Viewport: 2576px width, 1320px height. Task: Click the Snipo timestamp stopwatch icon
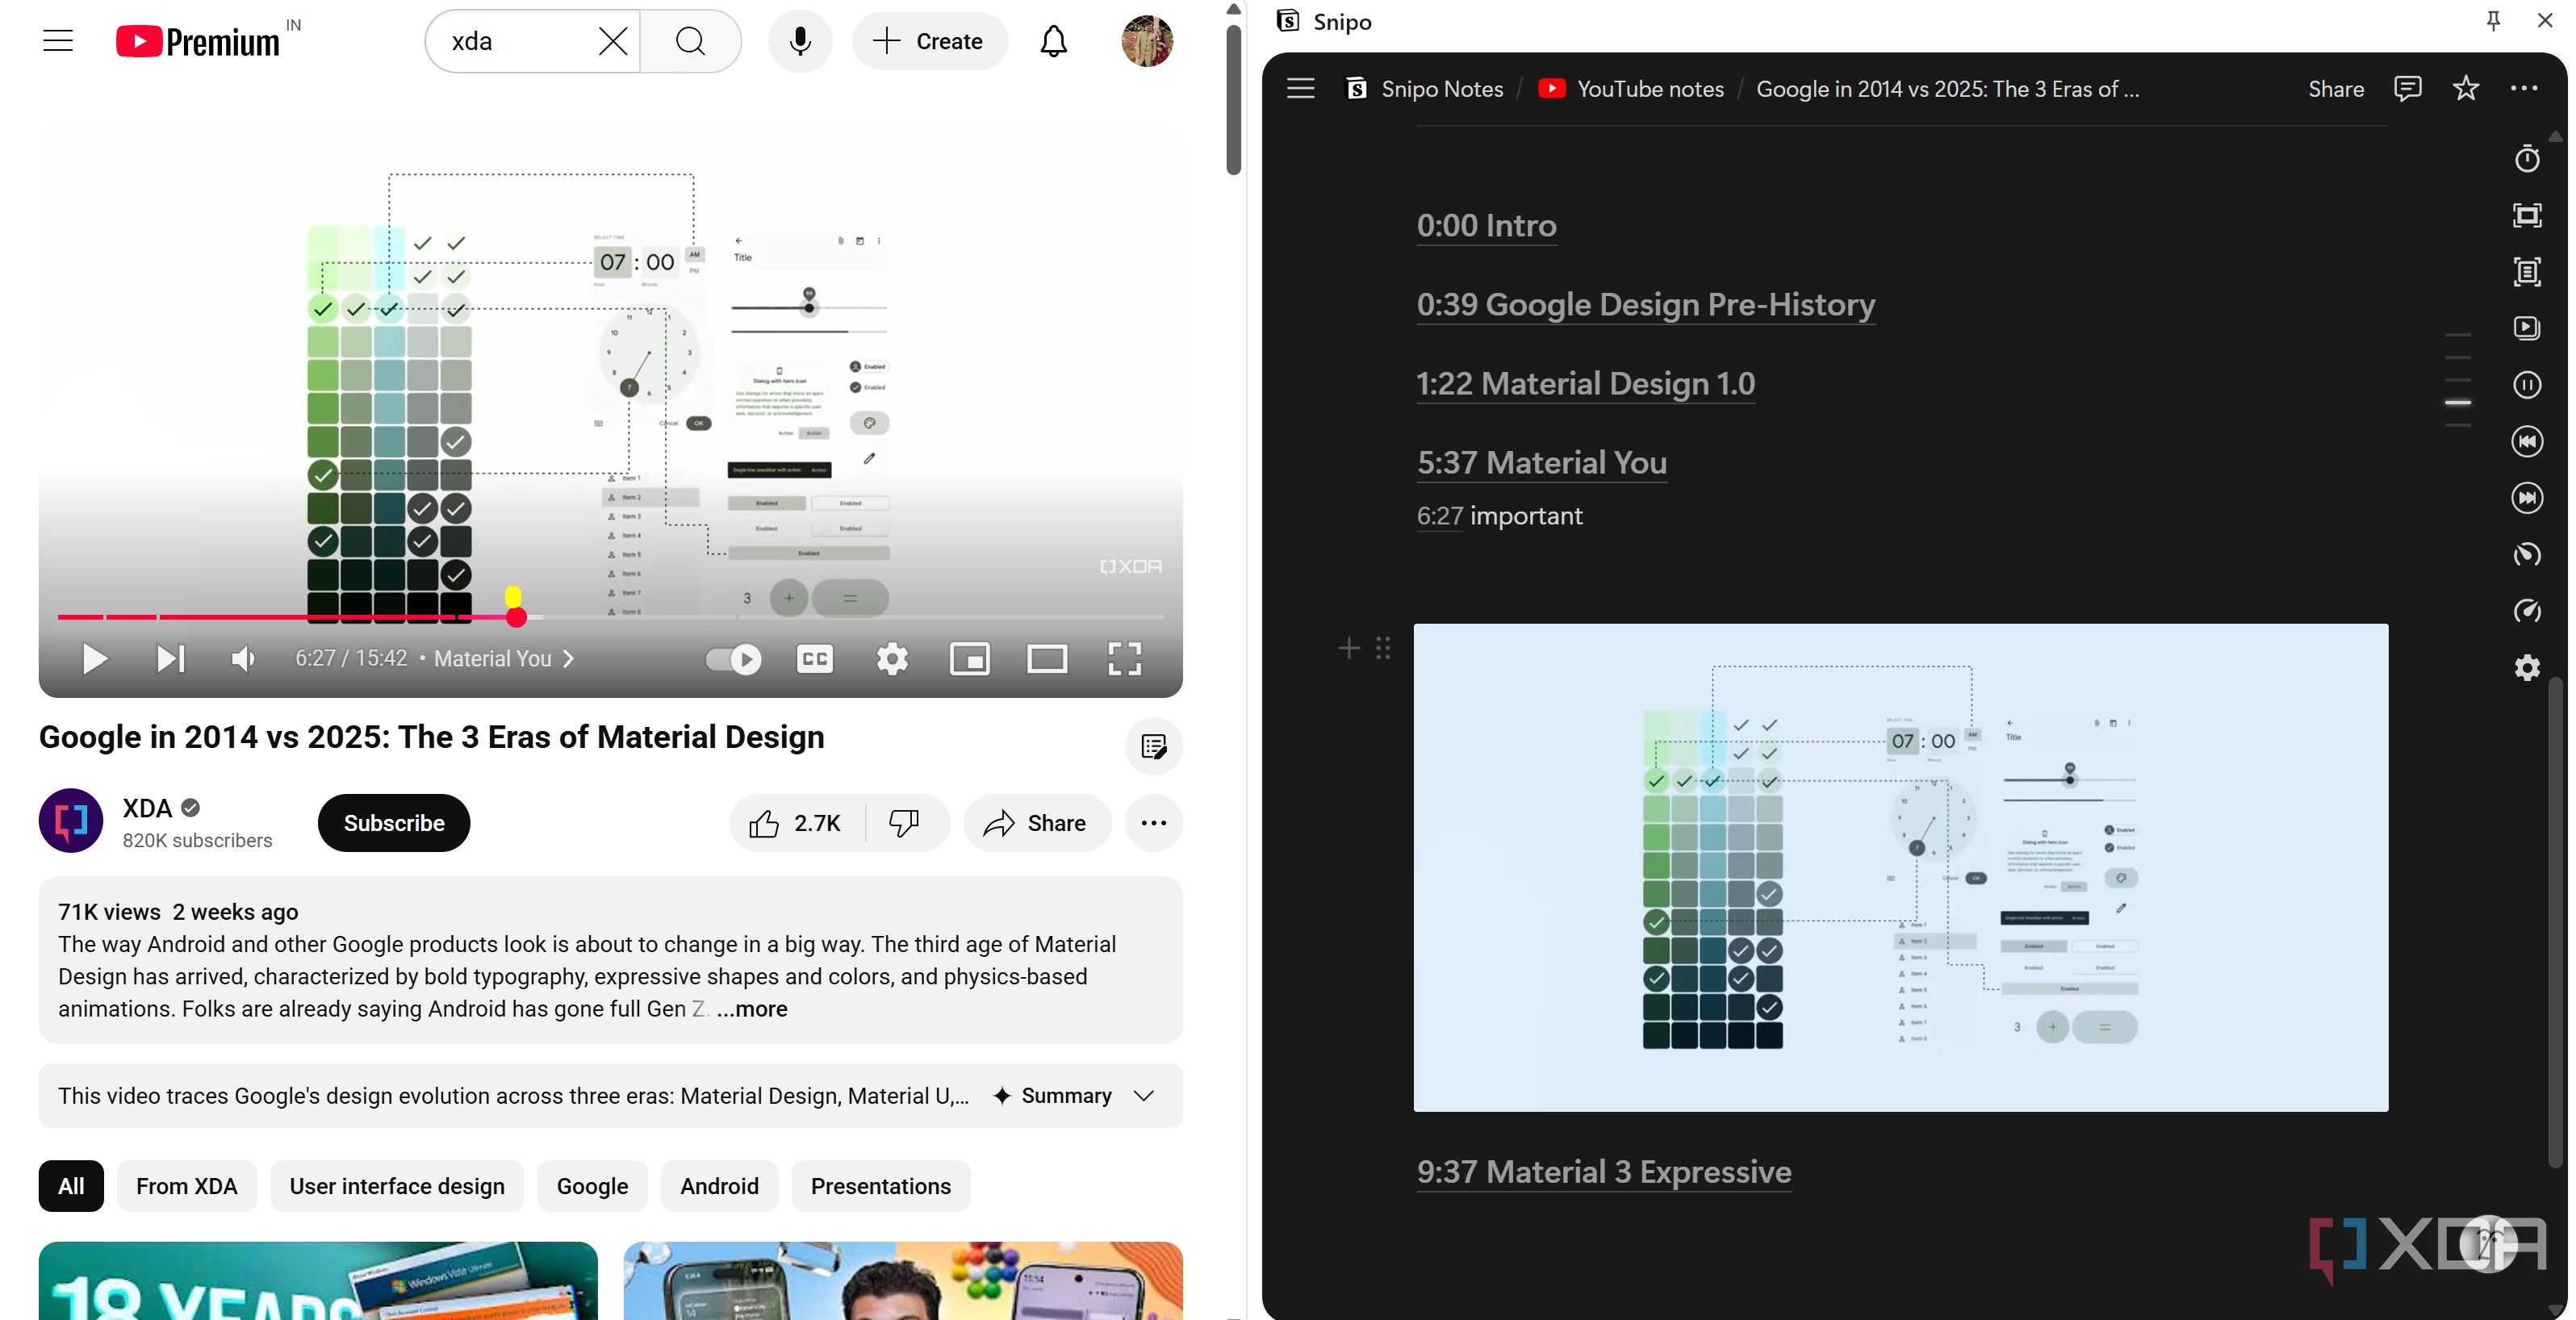point(2527,159)
